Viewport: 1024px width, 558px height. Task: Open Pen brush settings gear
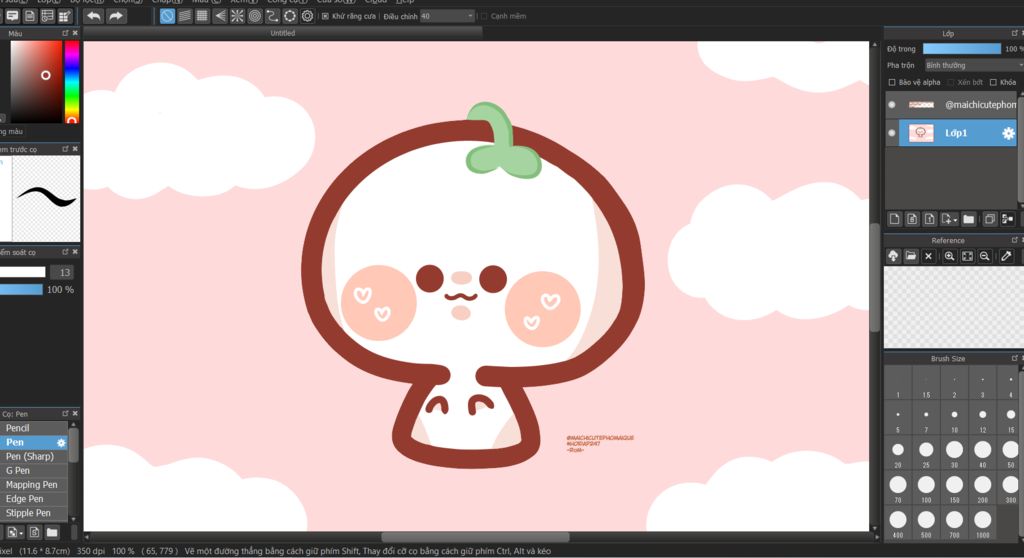coord(61,442)
